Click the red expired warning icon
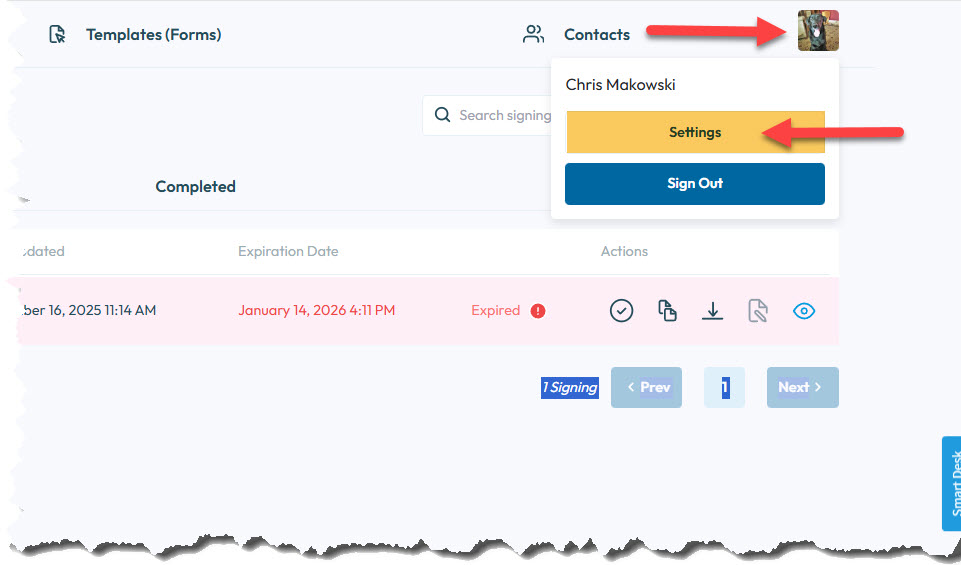 point(538,311)
